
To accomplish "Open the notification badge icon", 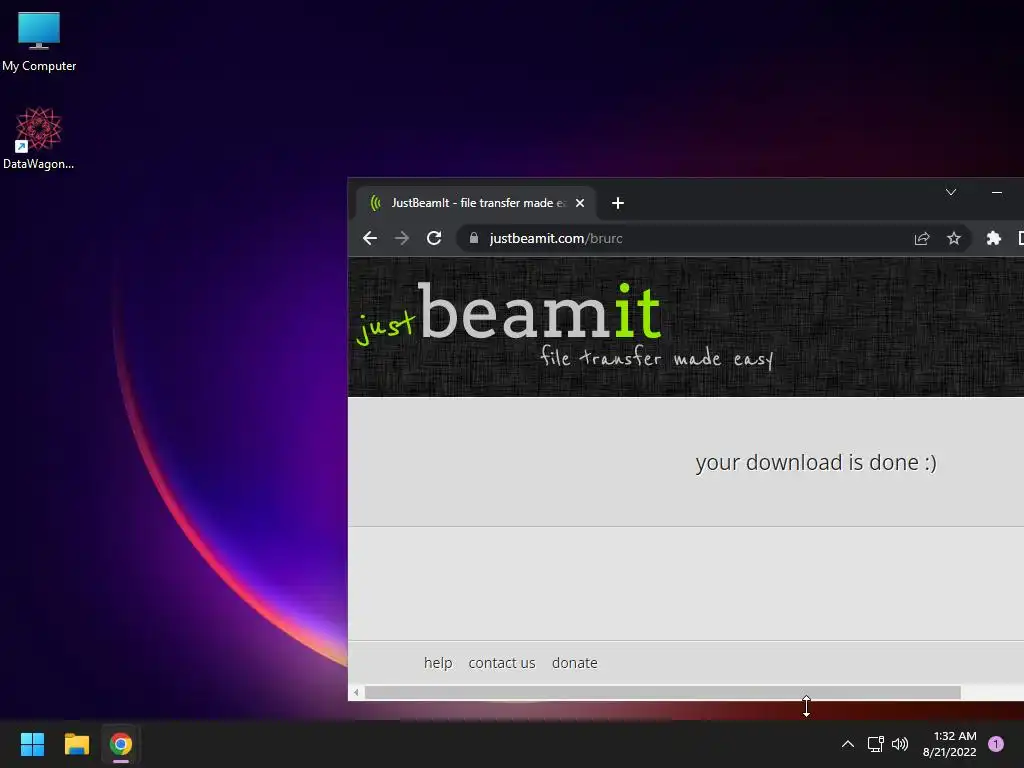I will click(995, 744).
